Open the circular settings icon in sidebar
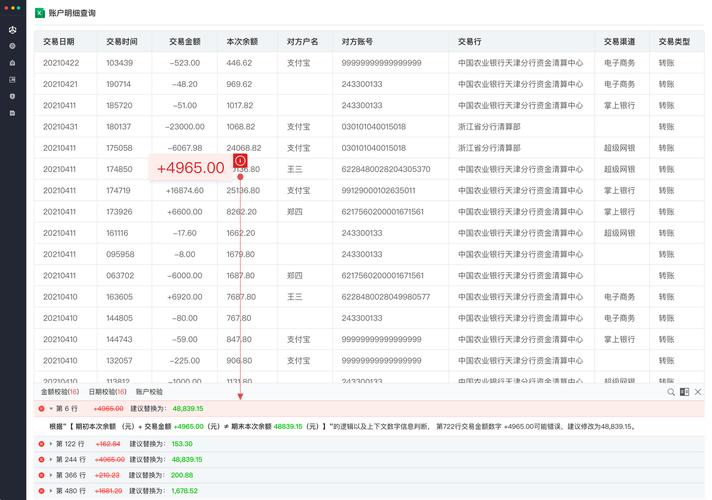This screenshot has height=500, width=712. [x=12, y=46]
